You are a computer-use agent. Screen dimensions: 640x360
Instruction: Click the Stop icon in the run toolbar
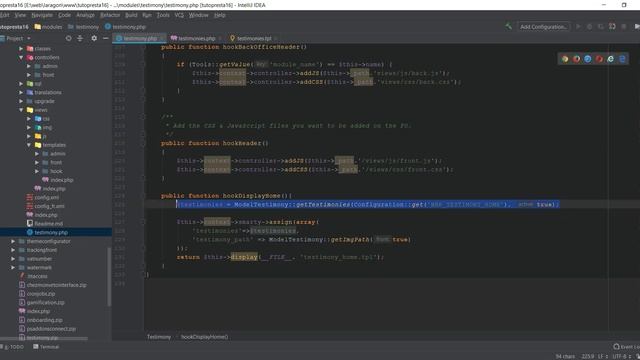(x=624, y=27)
